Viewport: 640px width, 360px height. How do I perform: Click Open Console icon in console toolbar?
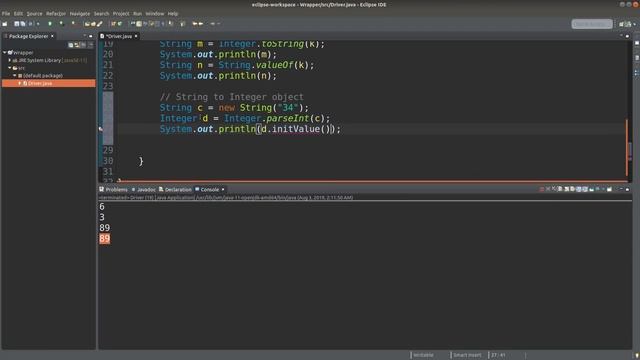(x=609, y=189)
